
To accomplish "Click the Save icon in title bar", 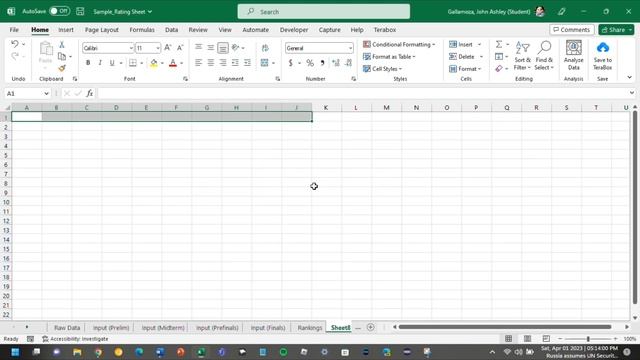I will (80, 11).
